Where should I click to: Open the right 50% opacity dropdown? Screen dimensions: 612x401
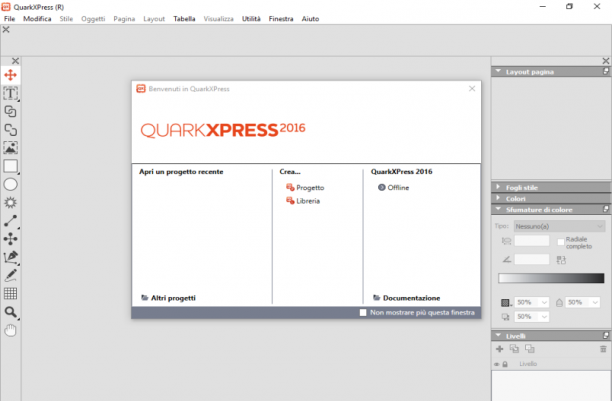[582, 302]
